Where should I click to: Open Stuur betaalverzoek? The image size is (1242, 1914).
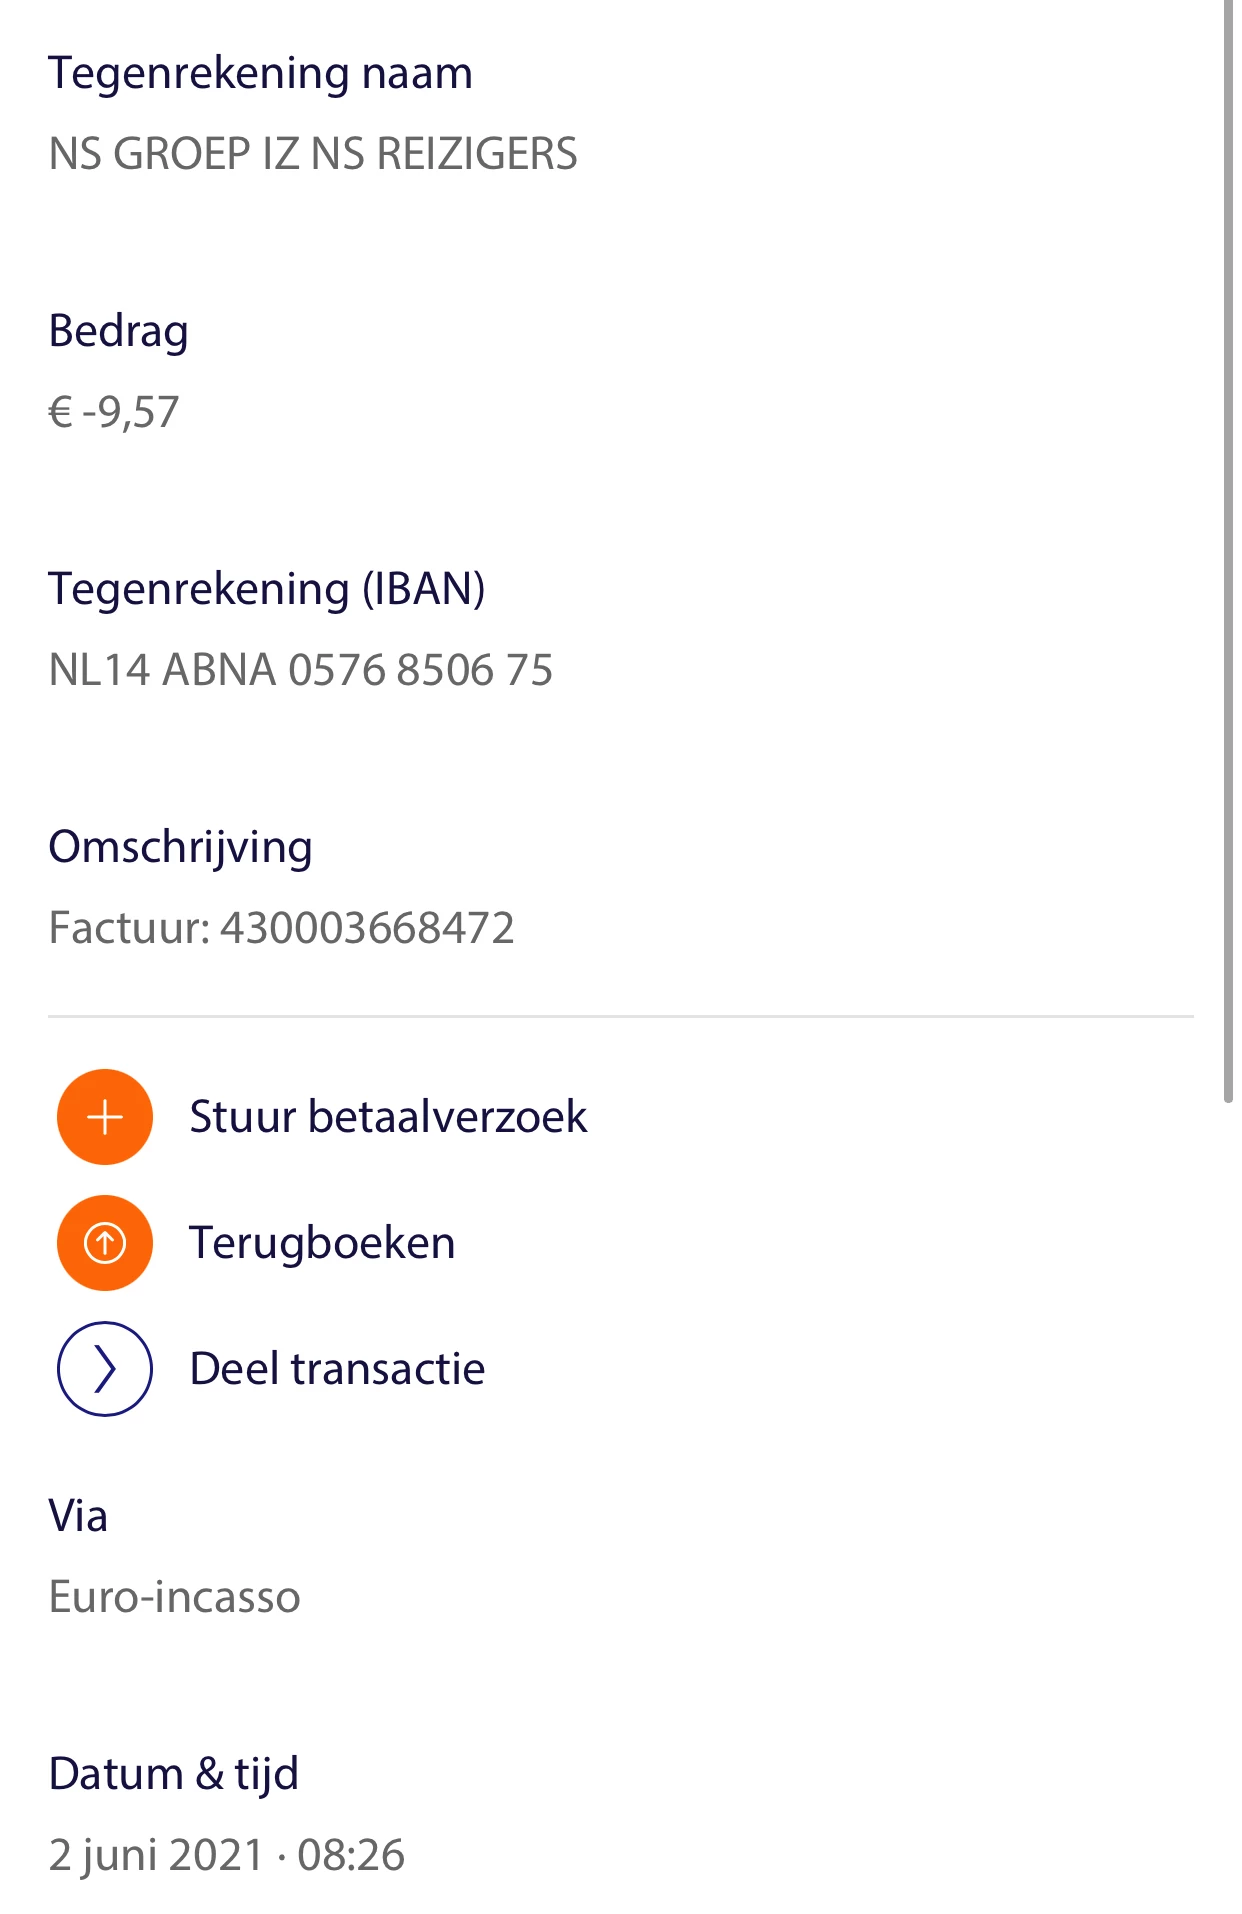tap(388, 1117)
